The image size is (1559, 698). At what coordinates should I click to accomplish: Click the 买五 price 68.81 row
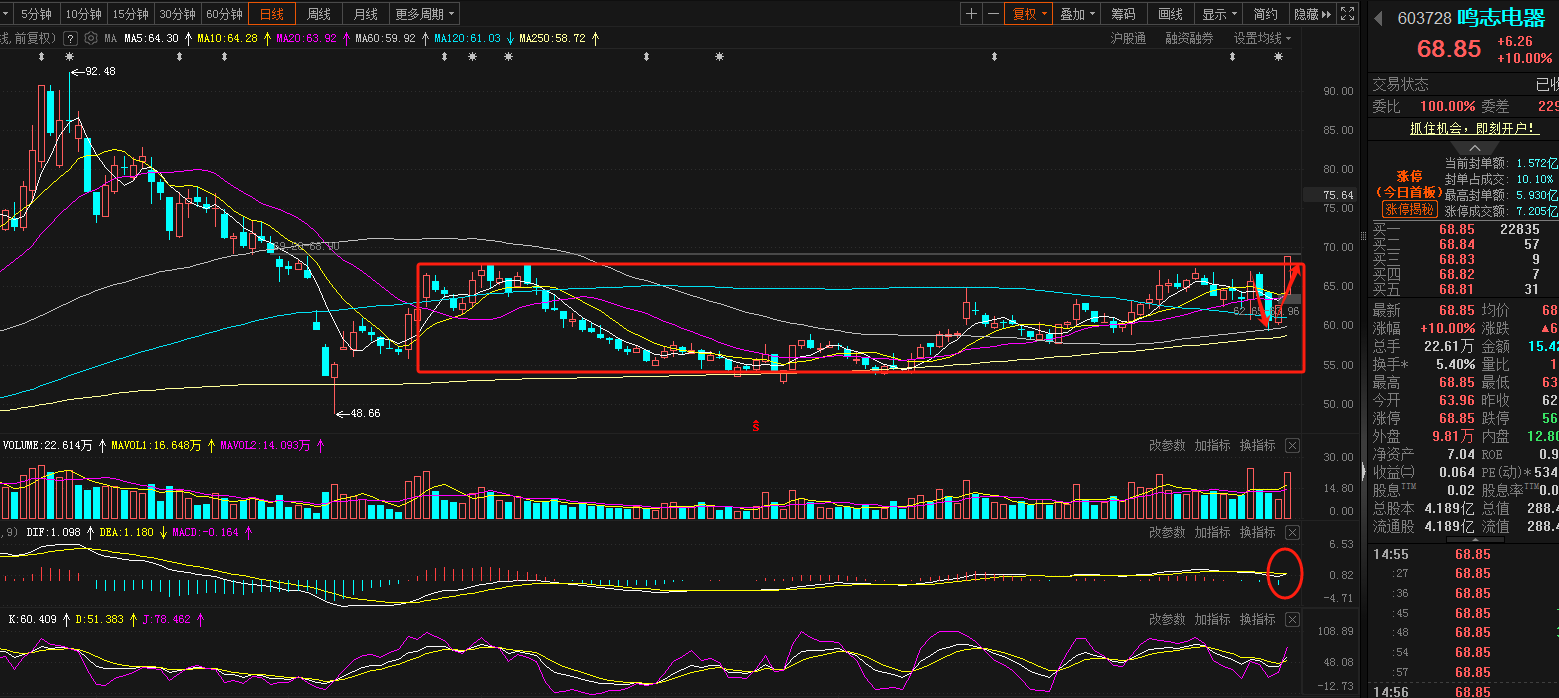coord(1464,289)
